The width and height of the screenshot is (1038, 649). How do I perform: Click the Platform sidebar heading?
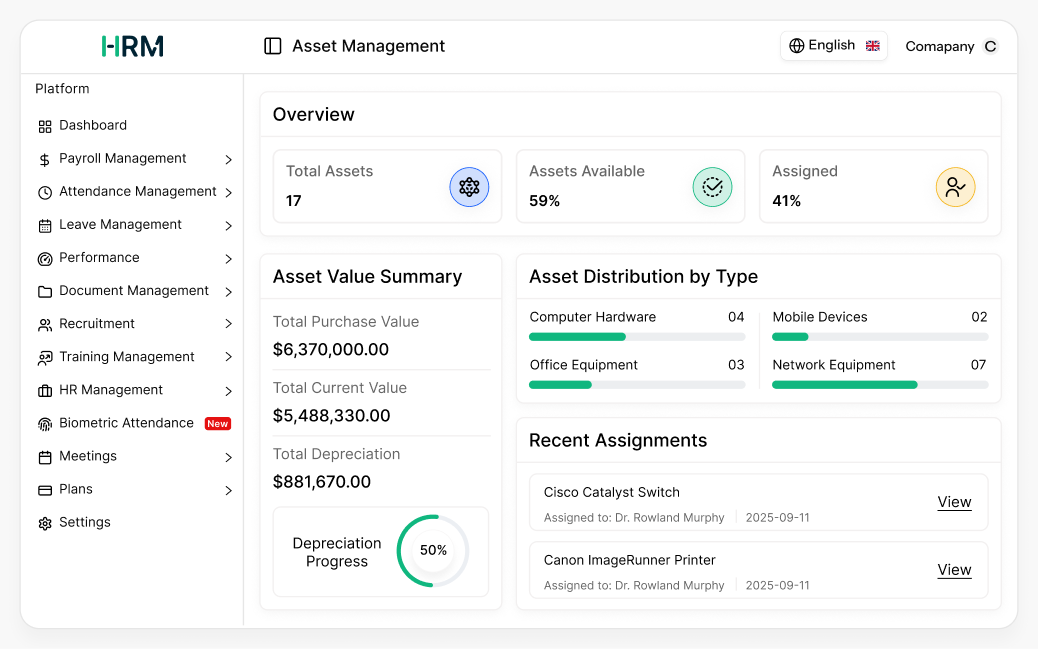pos(62,89)
